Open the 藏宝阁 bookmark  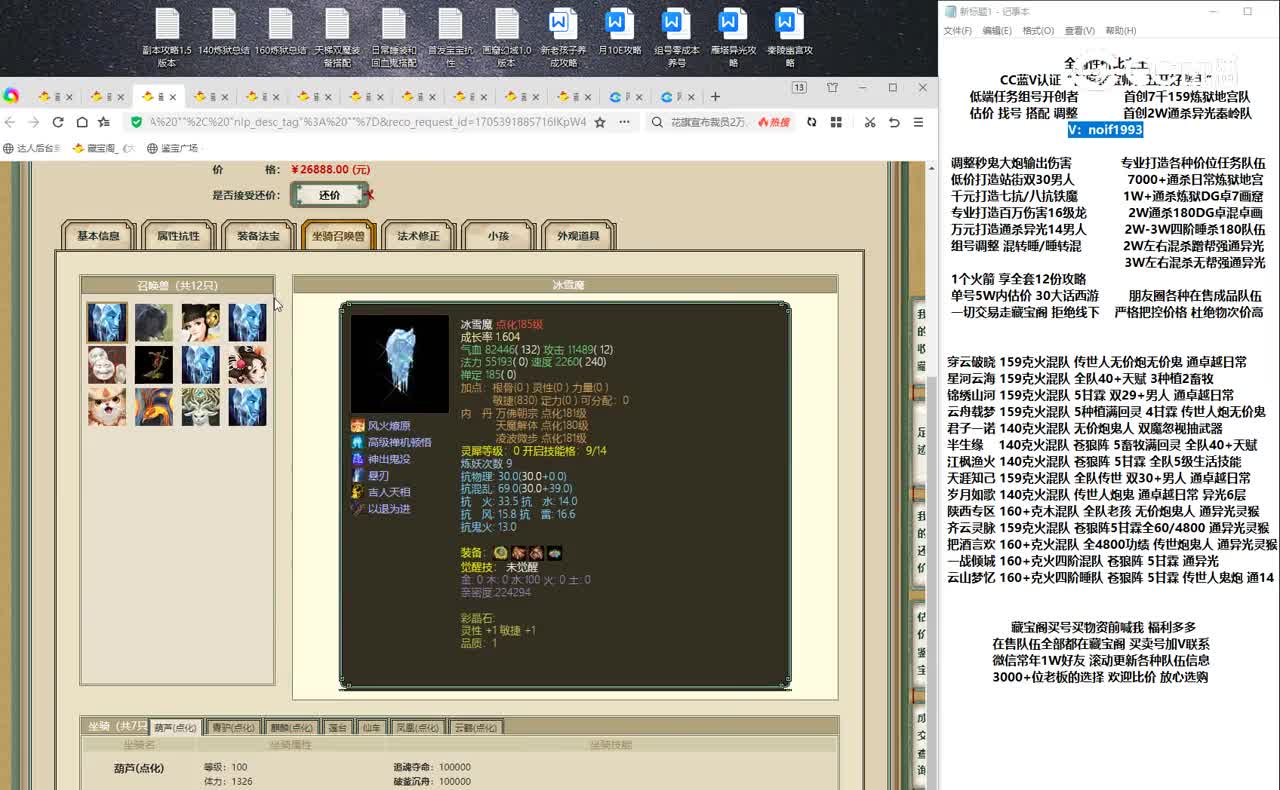click(103, 148)
